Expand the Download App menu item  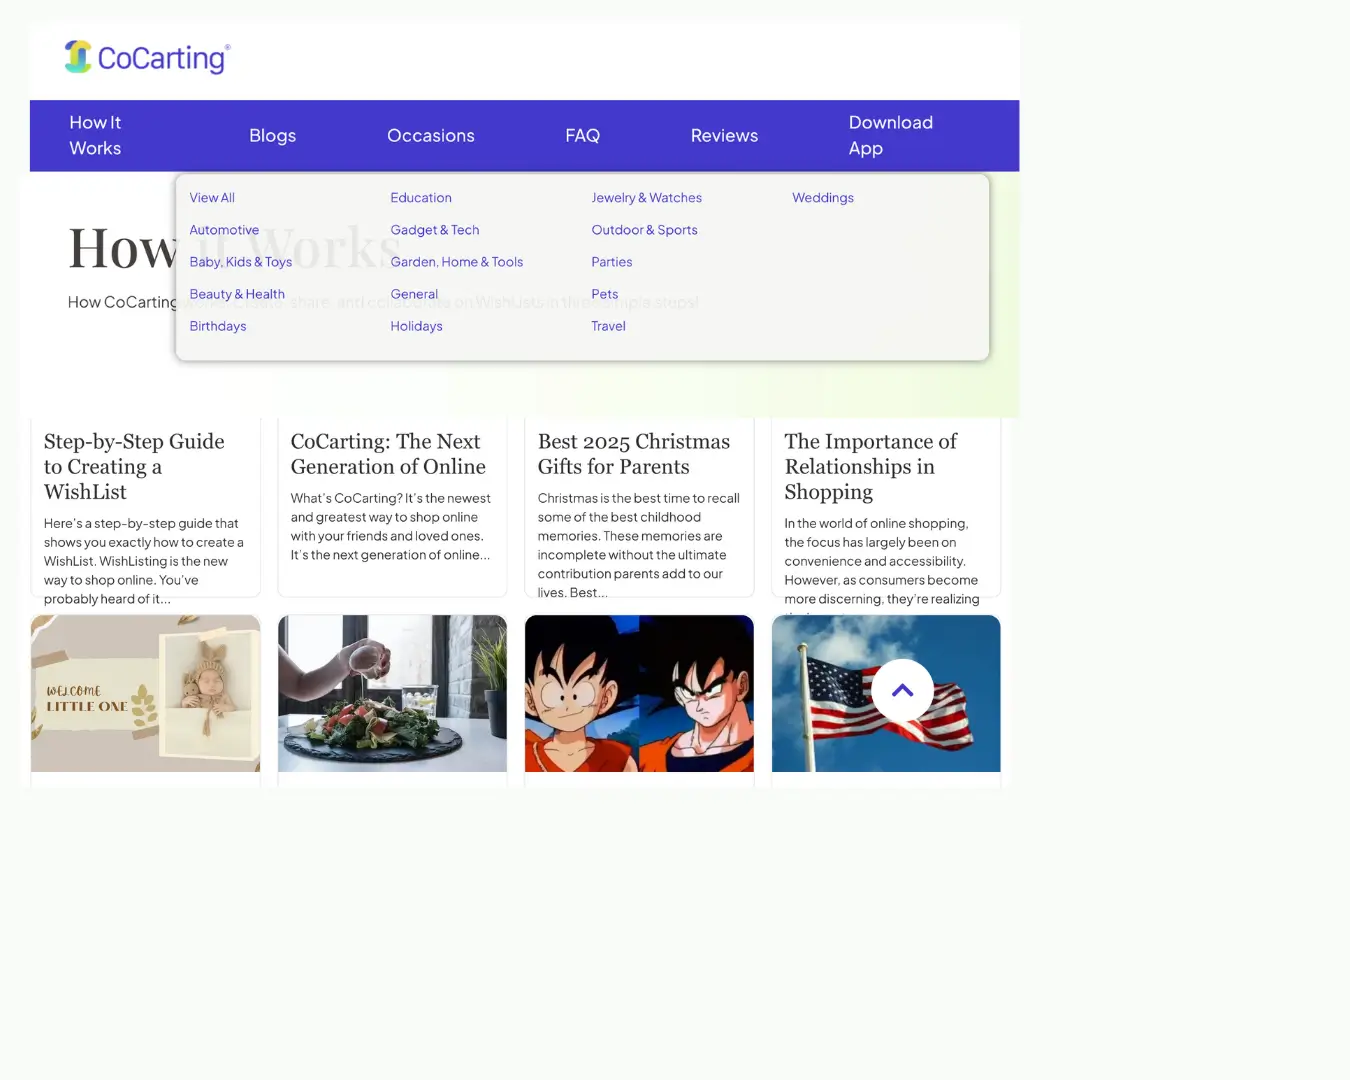[x=890, y=135]
